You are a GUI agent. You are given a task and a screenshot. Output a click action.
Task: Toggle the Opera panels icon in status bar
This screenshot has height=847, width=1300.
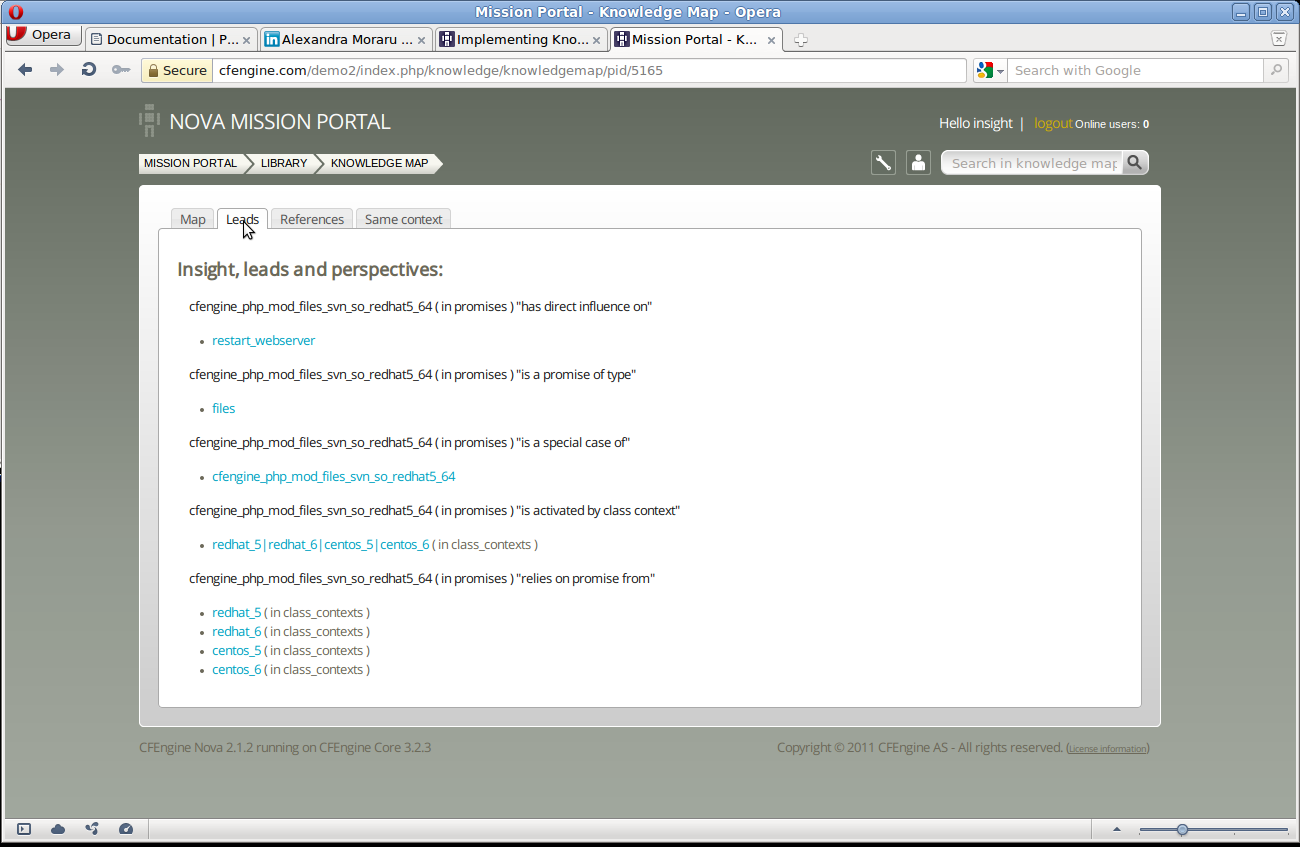point(24,829)
